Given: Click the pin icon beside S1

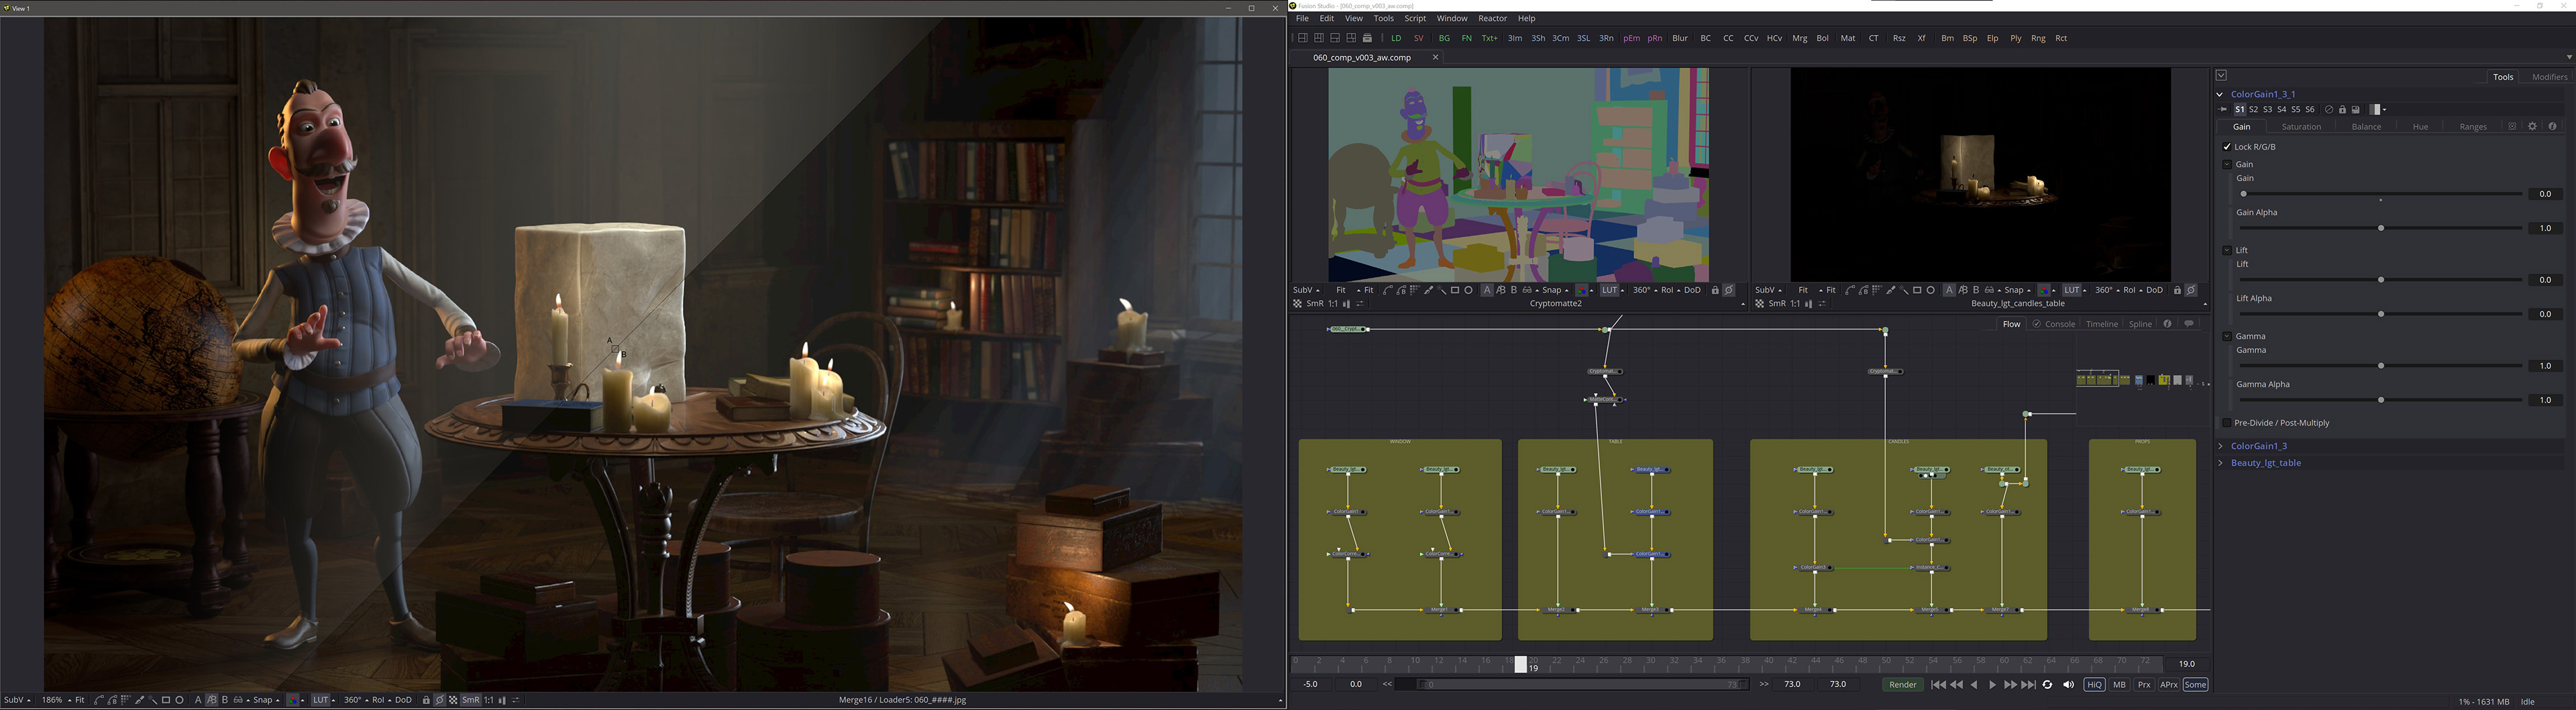Looking at the screenshot, I should pos(2223,110).
